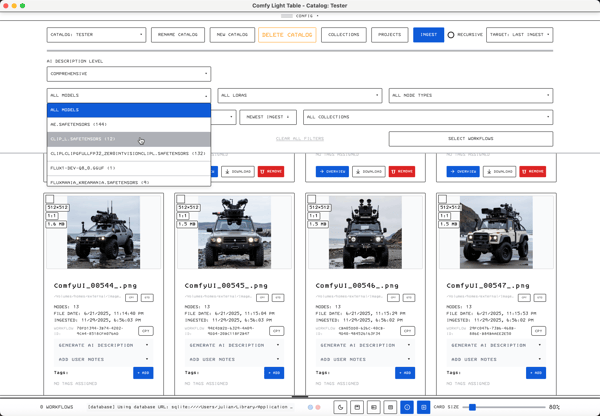600x416 pixels.
Task: Open the All LoRAs dropdown
Action: click(300, 95)
